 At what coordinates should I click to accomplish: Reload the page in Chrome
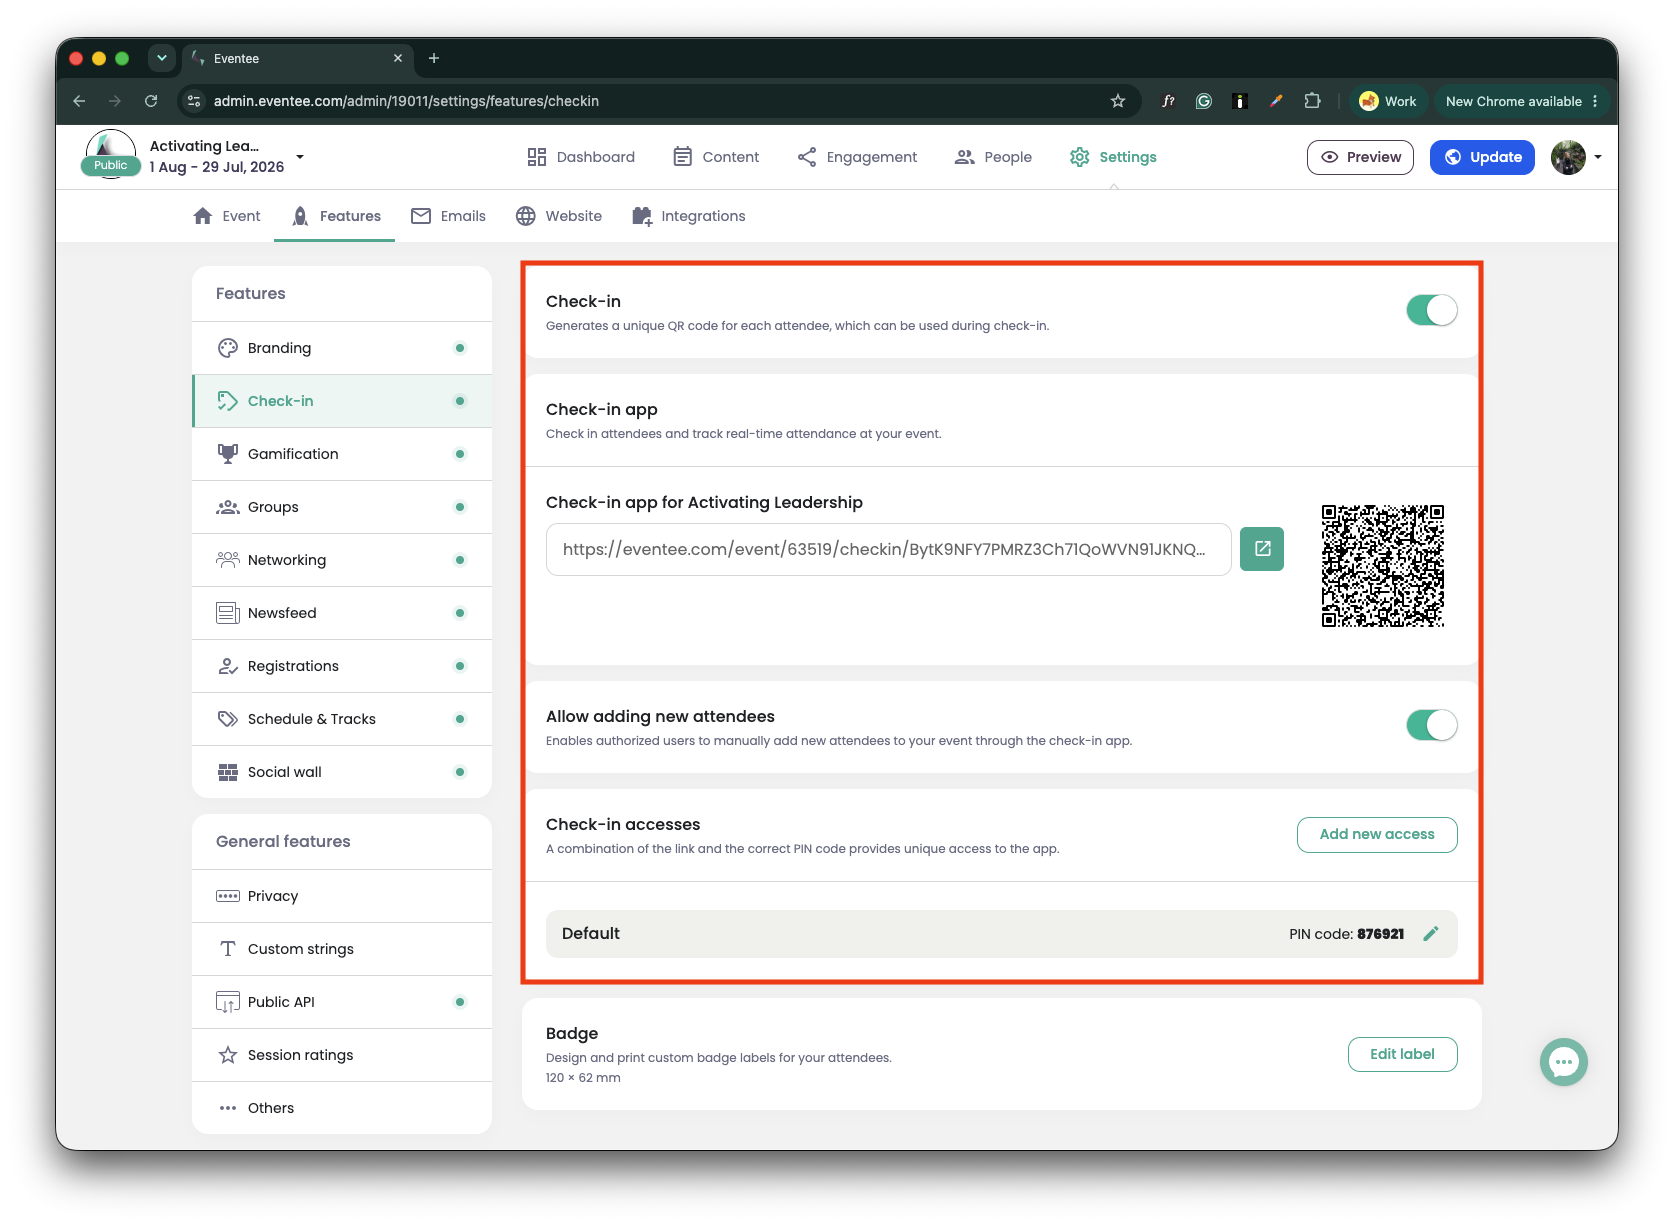pyautogui.click(x=151, y=101)
